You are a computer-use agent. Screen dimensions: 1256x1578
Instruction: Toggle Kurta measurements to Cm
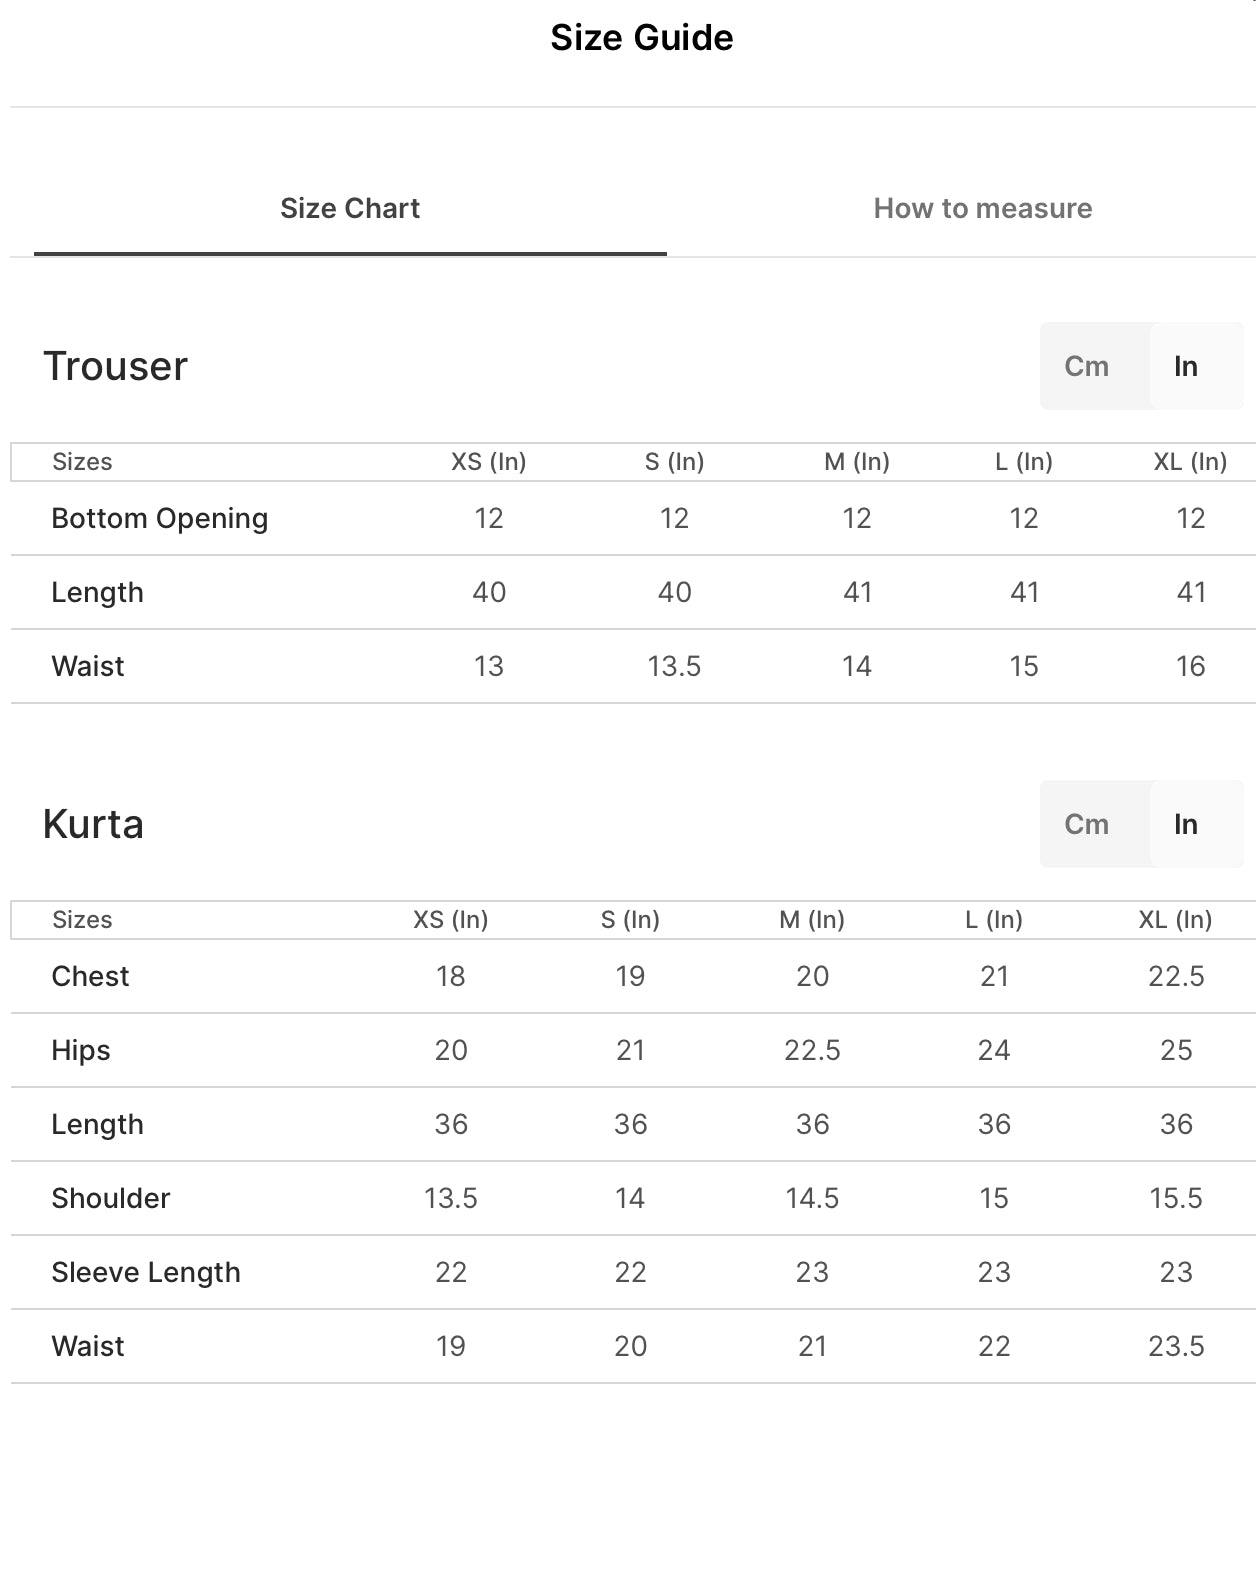(1086, 824)
